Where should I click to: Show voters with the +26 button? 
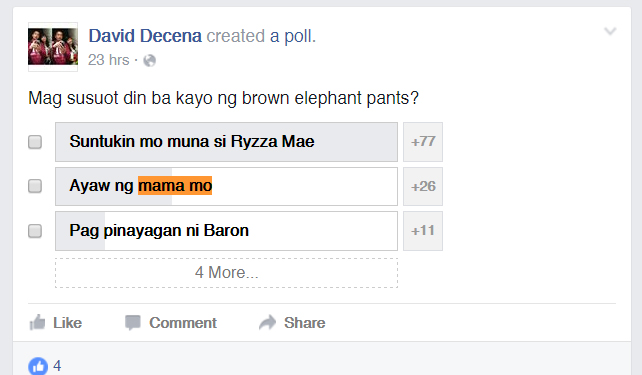click(x=423, y=186)
